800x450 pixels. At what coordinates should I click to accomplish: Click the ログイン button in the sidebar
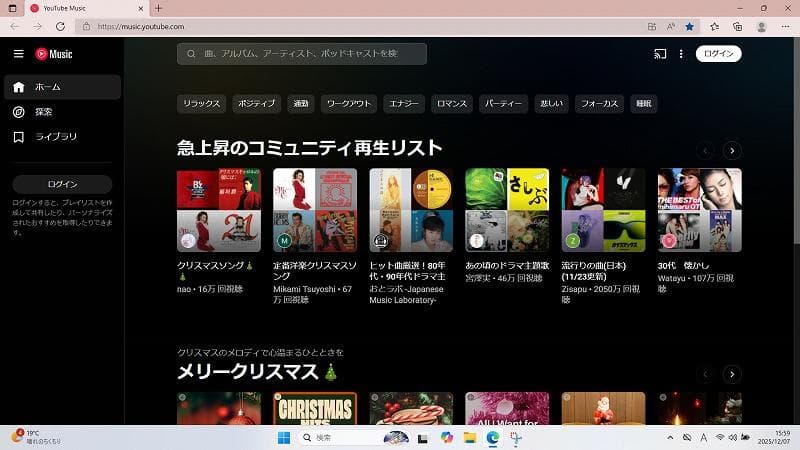62,184
